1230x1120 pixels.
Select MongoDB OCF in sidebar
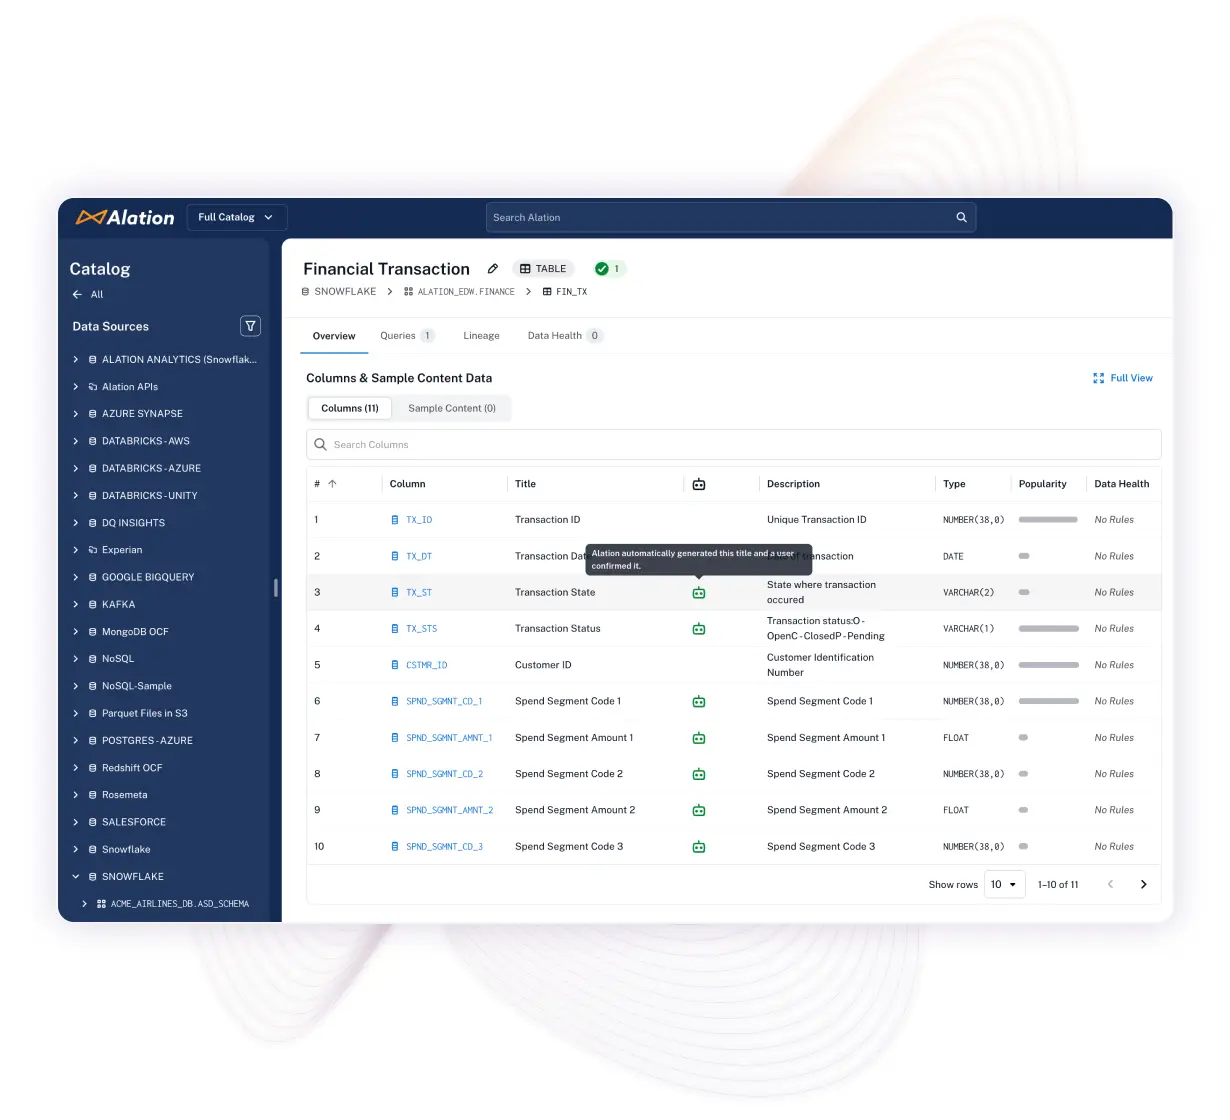point(135,632)
